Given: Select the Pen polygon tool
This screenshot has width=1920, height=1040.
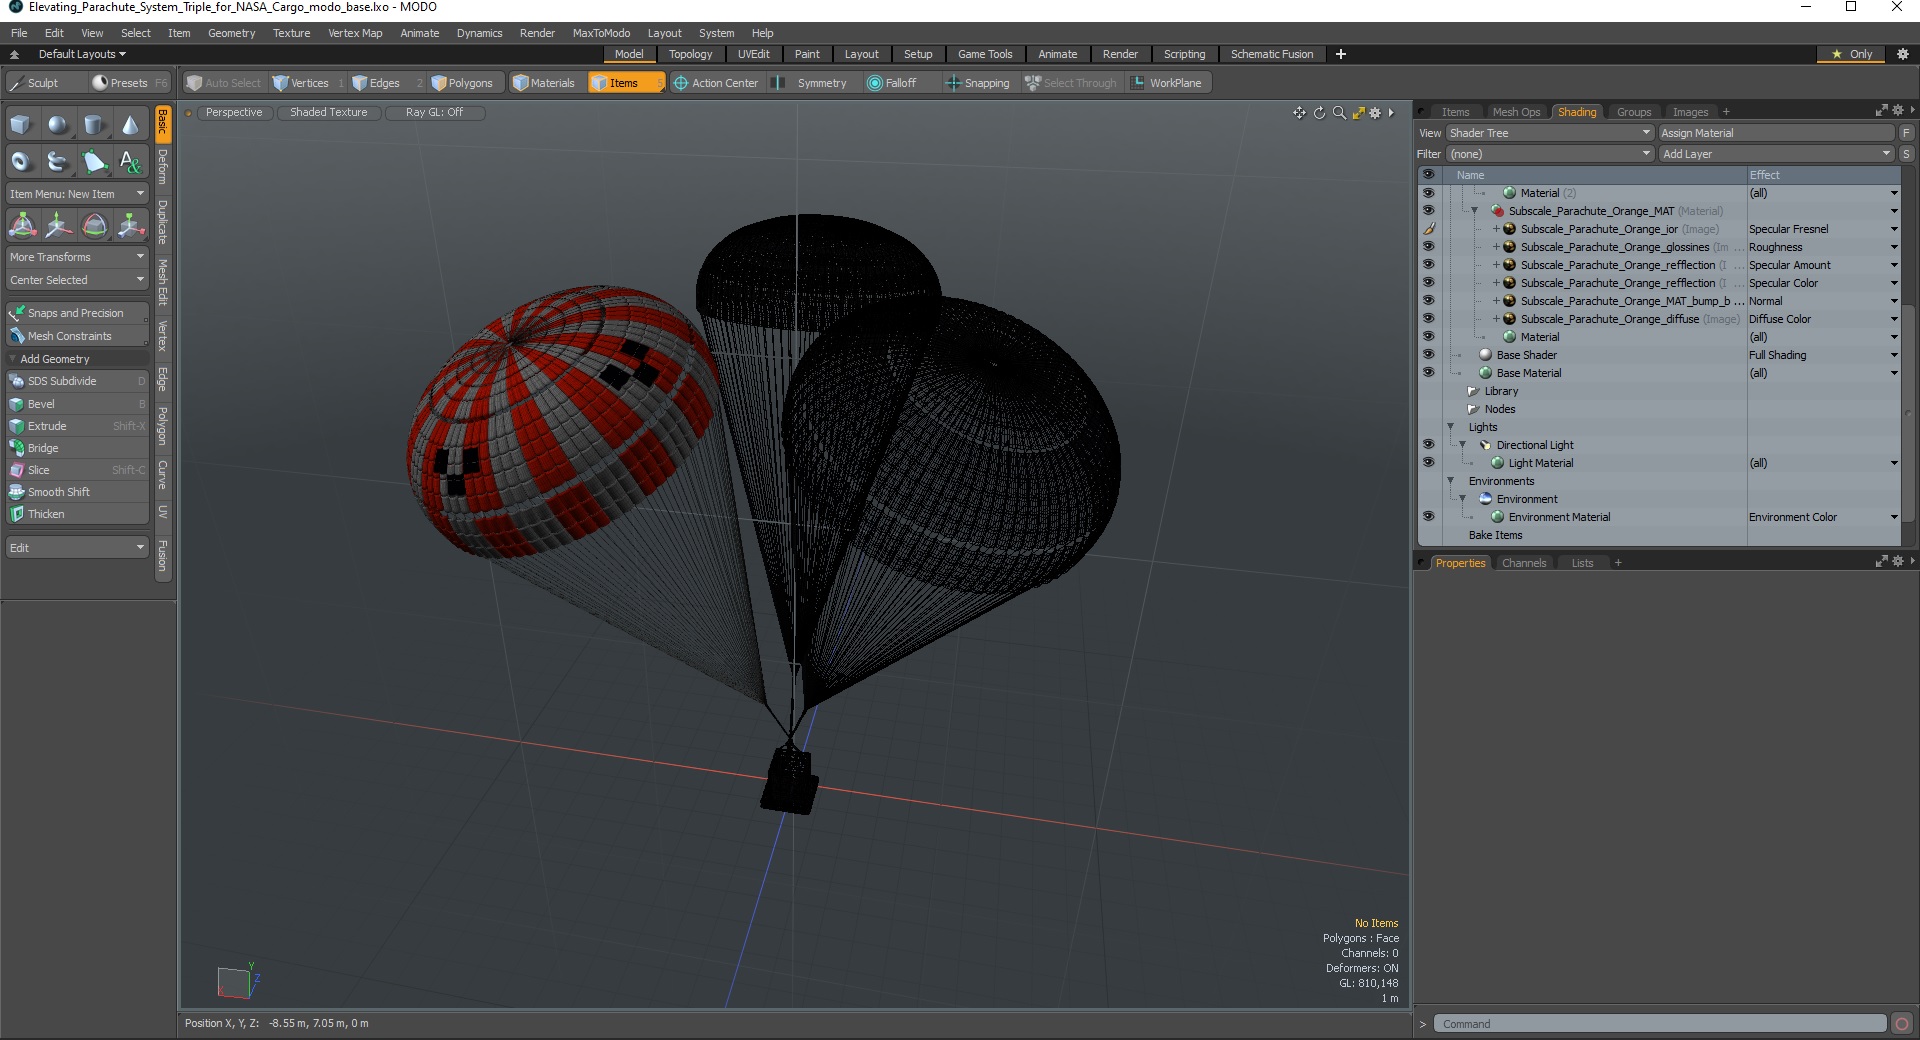Looking at the screenshot, I should pyautogui.click(x=94, y=161).
